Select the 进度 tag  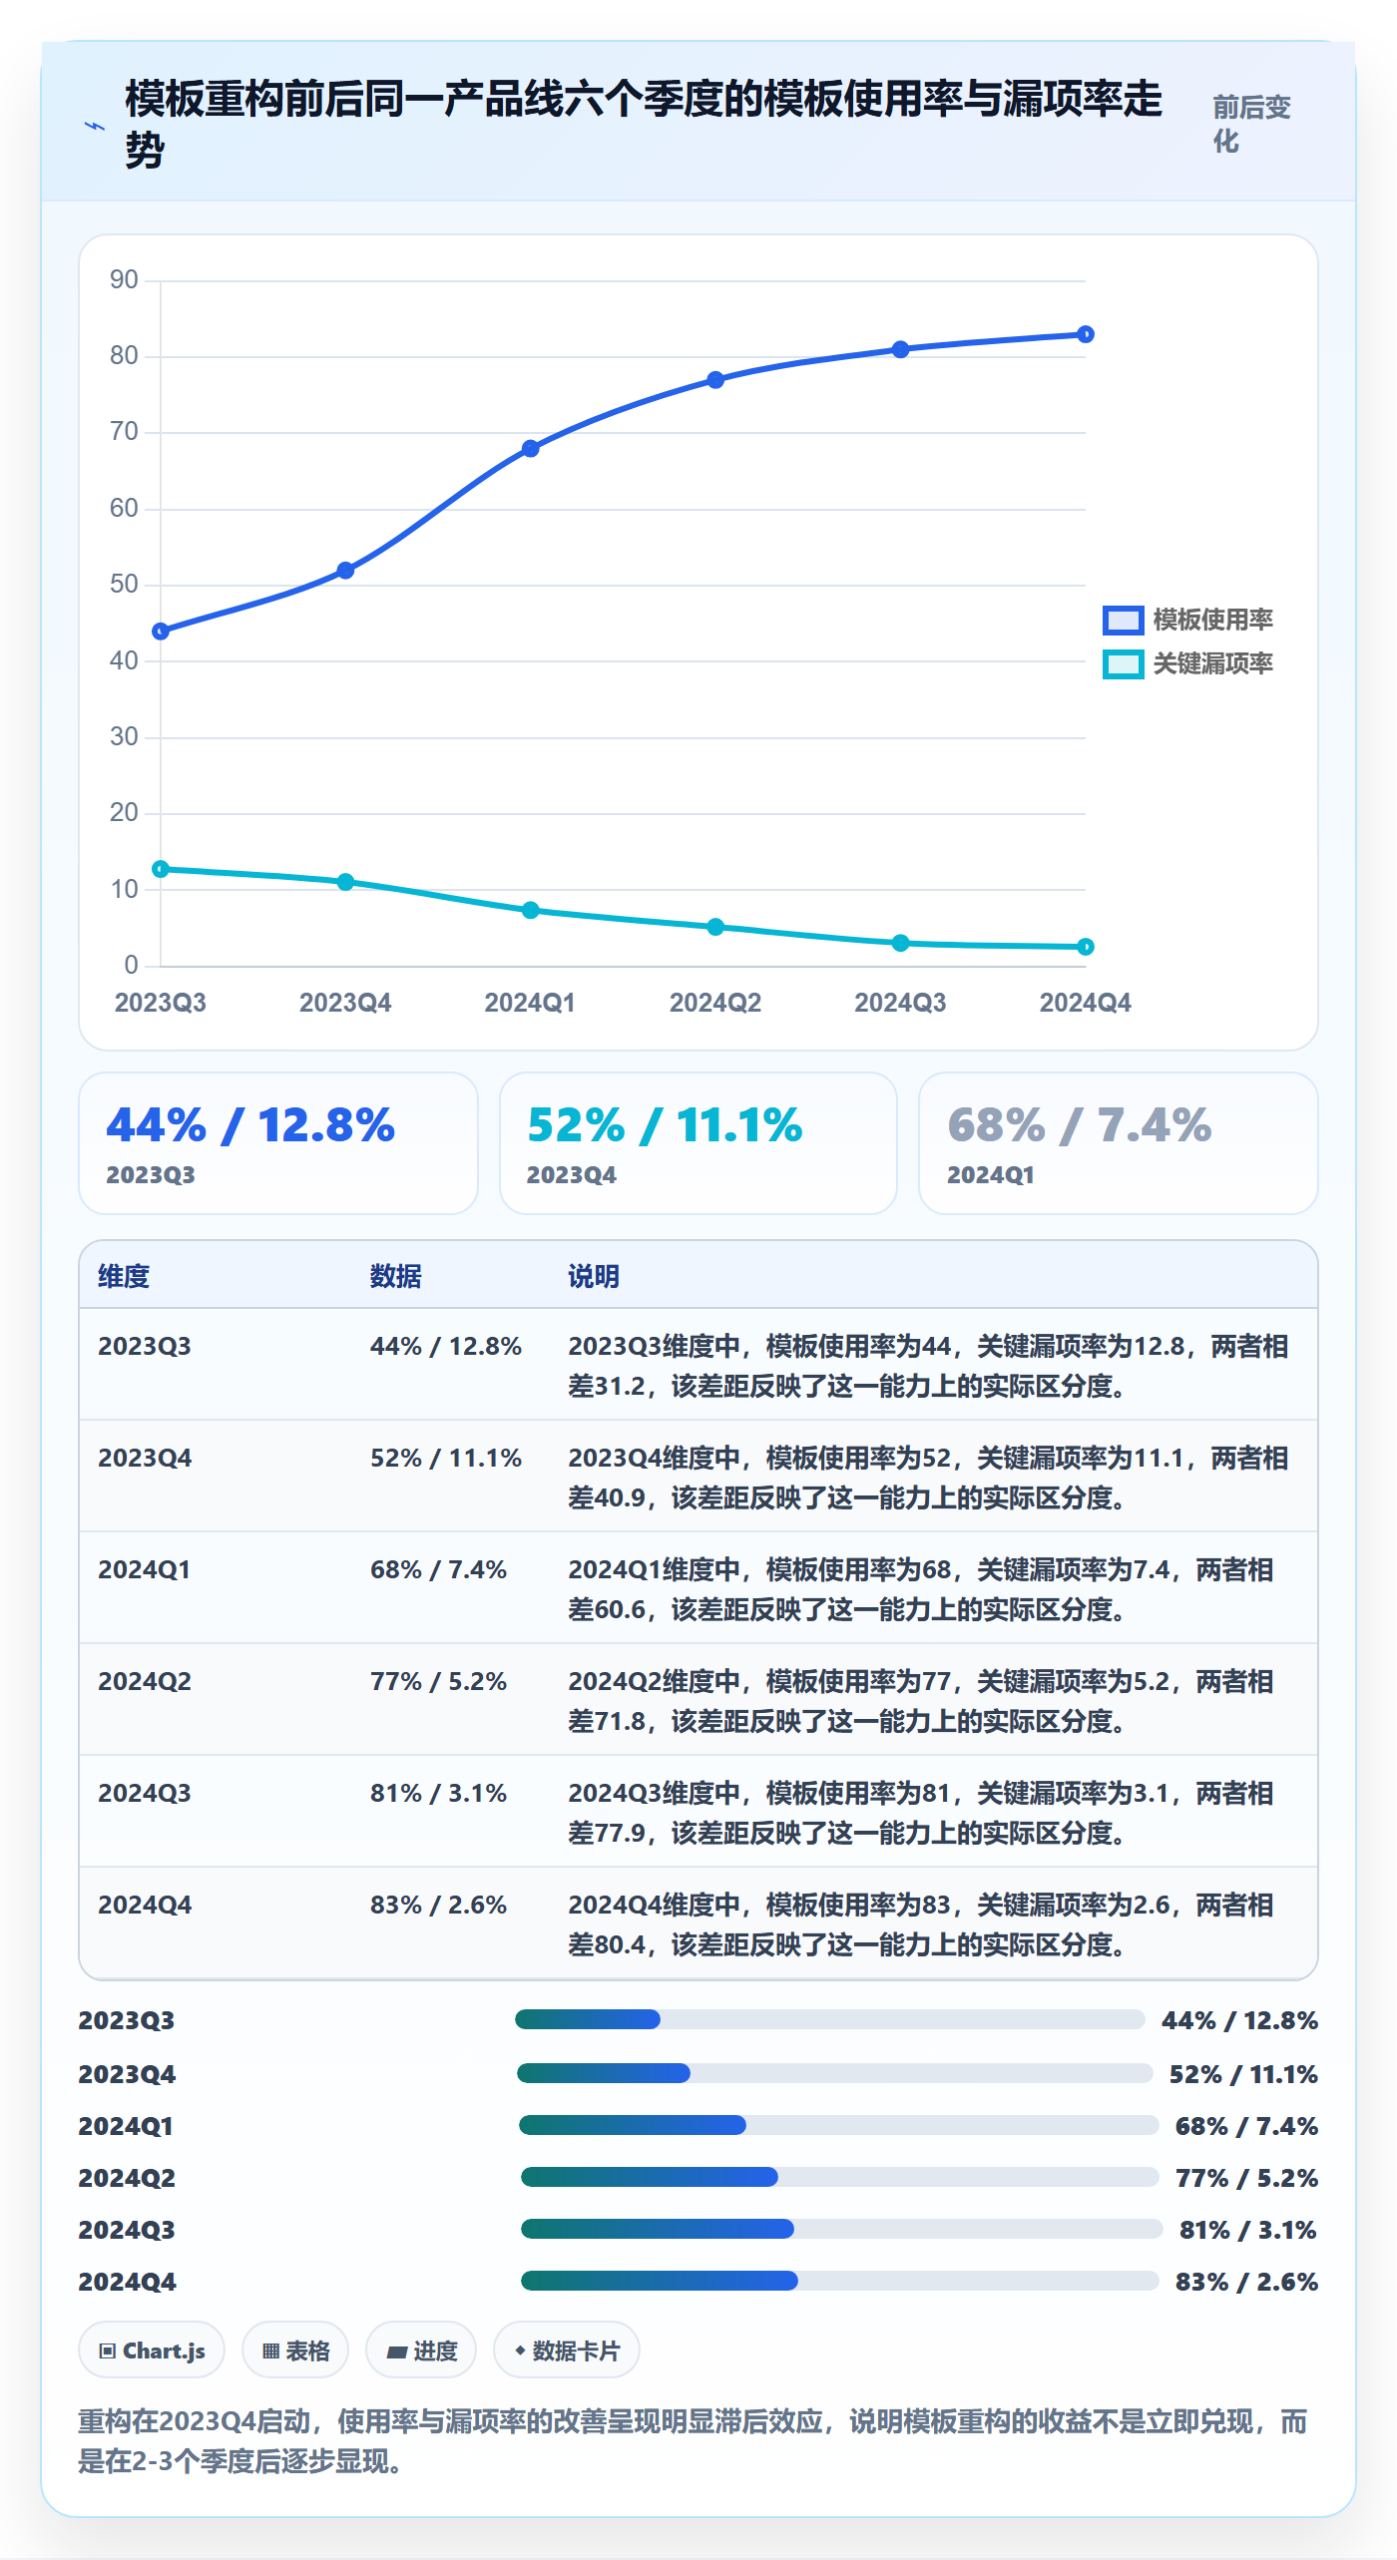(x=421, y=2350)
